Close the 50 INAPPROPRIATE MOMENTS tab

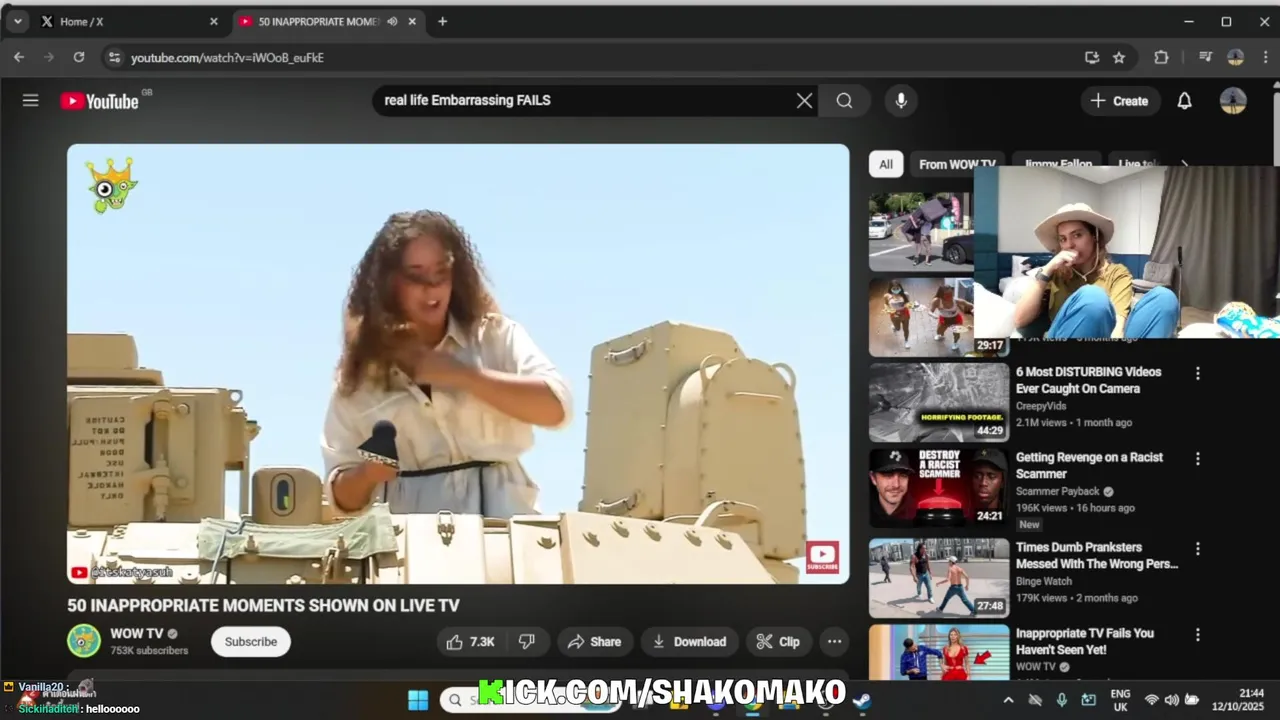412,21
